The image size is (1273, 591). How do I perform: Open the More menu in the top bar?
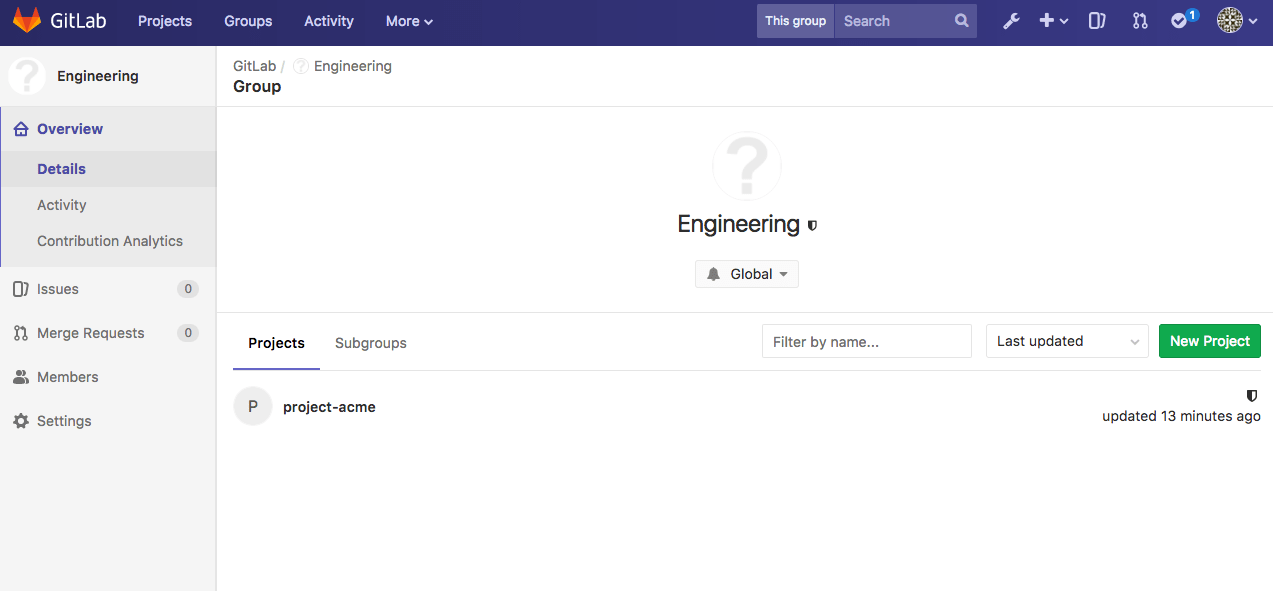(x=408, y=20)
